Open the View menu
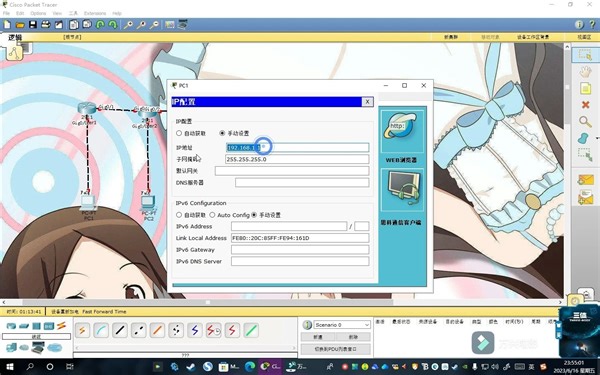 tap(57, 13)
